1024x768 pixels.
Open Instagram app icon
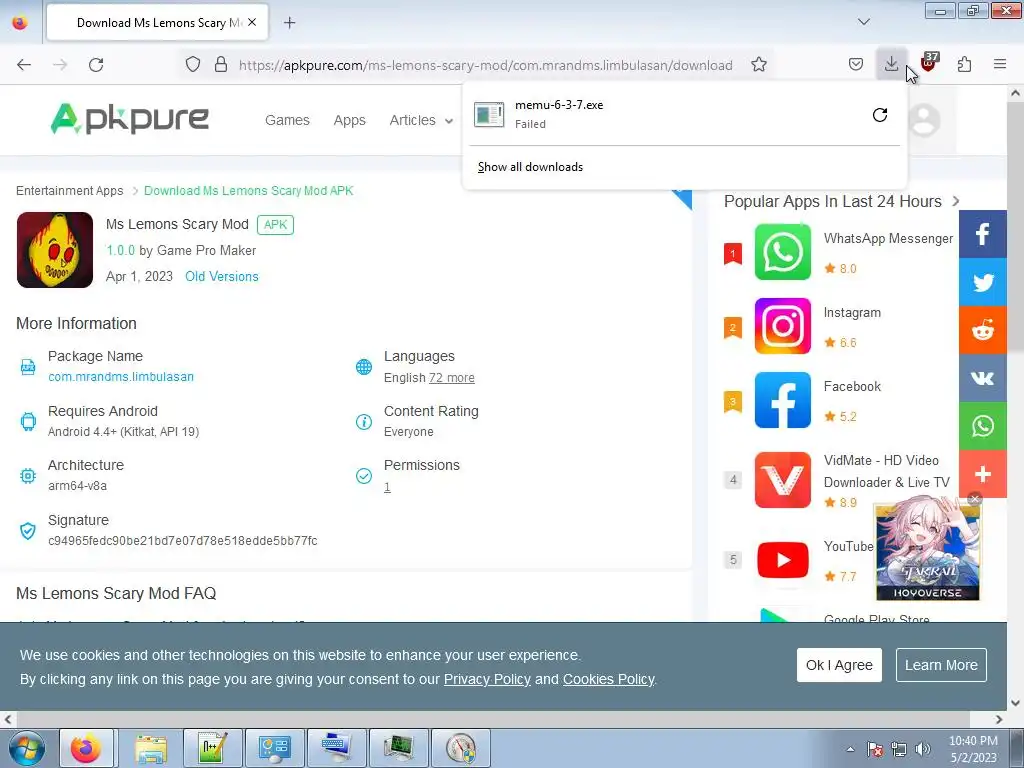pos(782,326)
